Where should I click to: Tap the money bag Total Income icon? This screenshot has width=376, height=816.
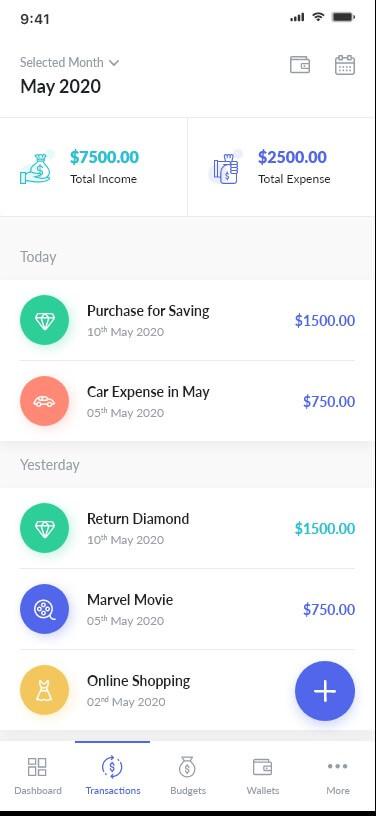coord(36,168)
